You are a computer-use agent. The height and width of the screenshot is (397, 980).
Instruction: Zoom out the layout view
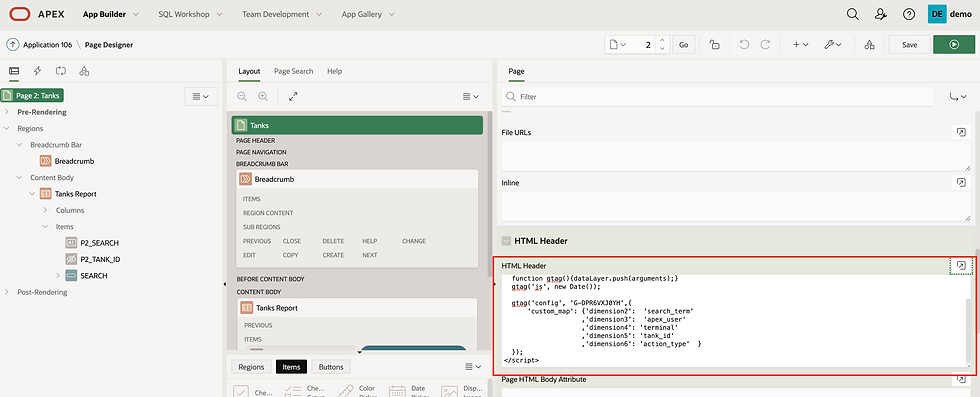click(x=242, y=96)
